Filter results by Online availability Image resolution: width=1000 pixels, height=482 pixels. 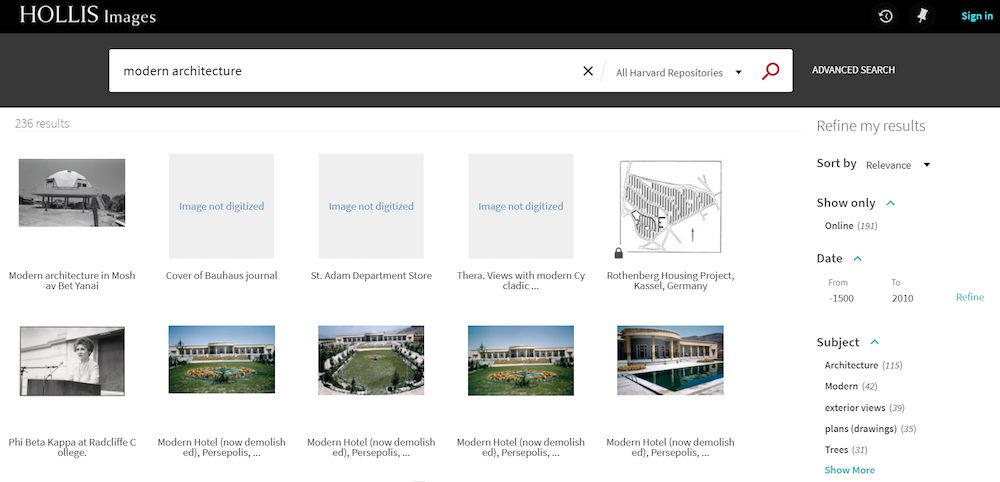pos(839,226)
